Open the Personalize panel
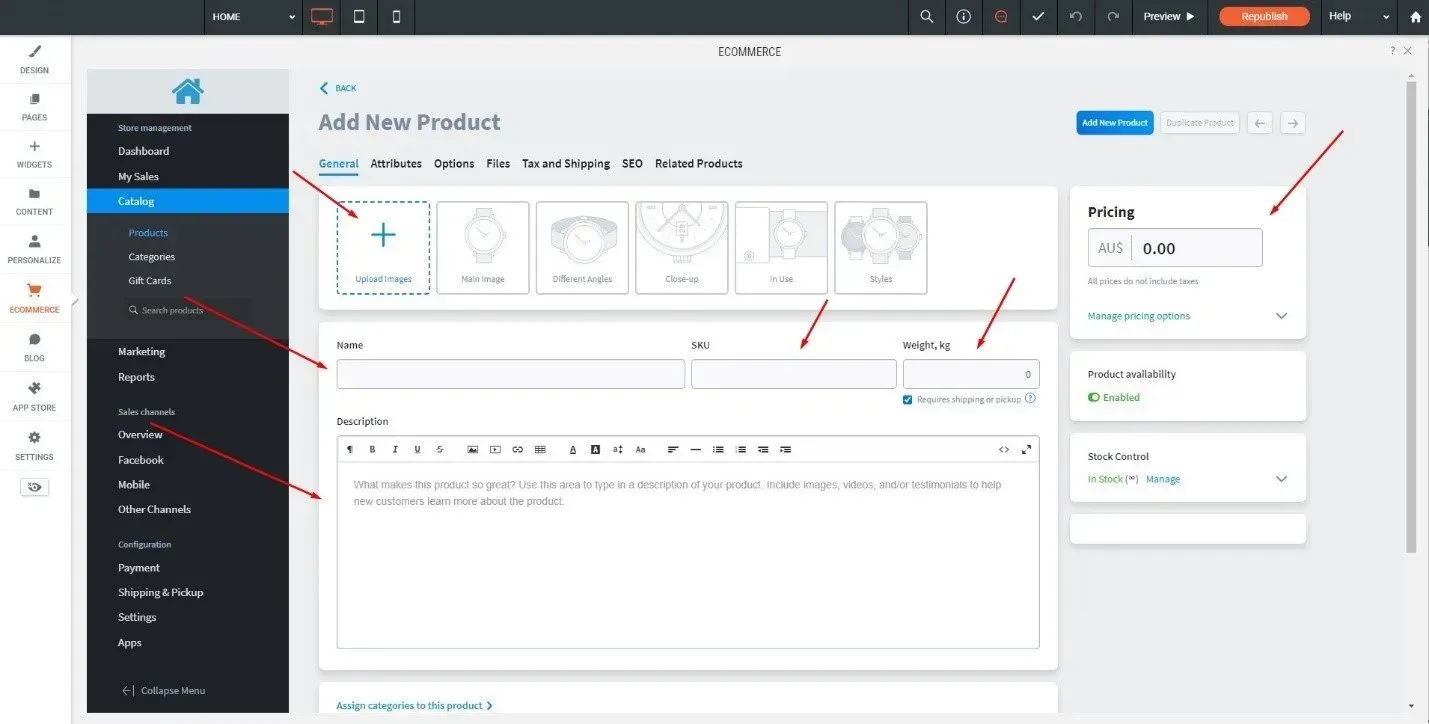Image resolution: width=1429 pixels, height=724 pixels. tap(35, 249)
